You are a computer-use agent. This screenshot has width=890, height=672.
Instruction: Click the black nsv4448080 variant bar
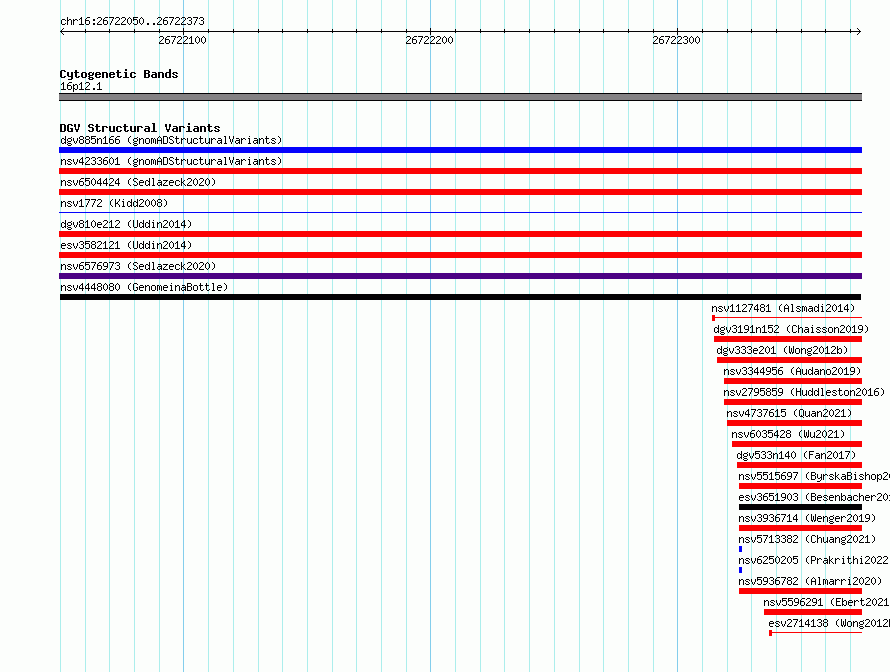tap(460, 297)
